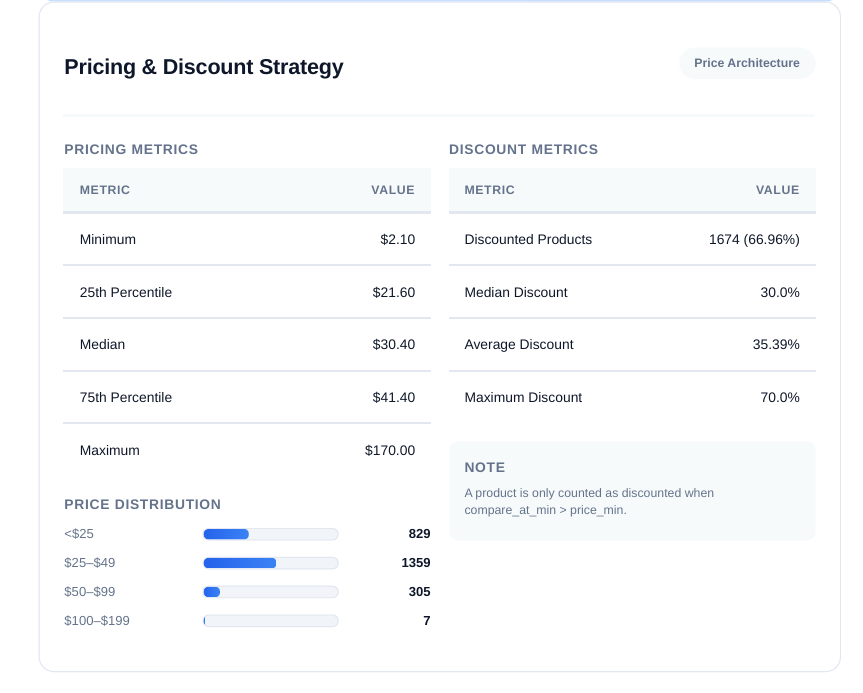This screenshot has height=693, width=863.
Task: Select the Average Discount row
Action: coord(632,345)
